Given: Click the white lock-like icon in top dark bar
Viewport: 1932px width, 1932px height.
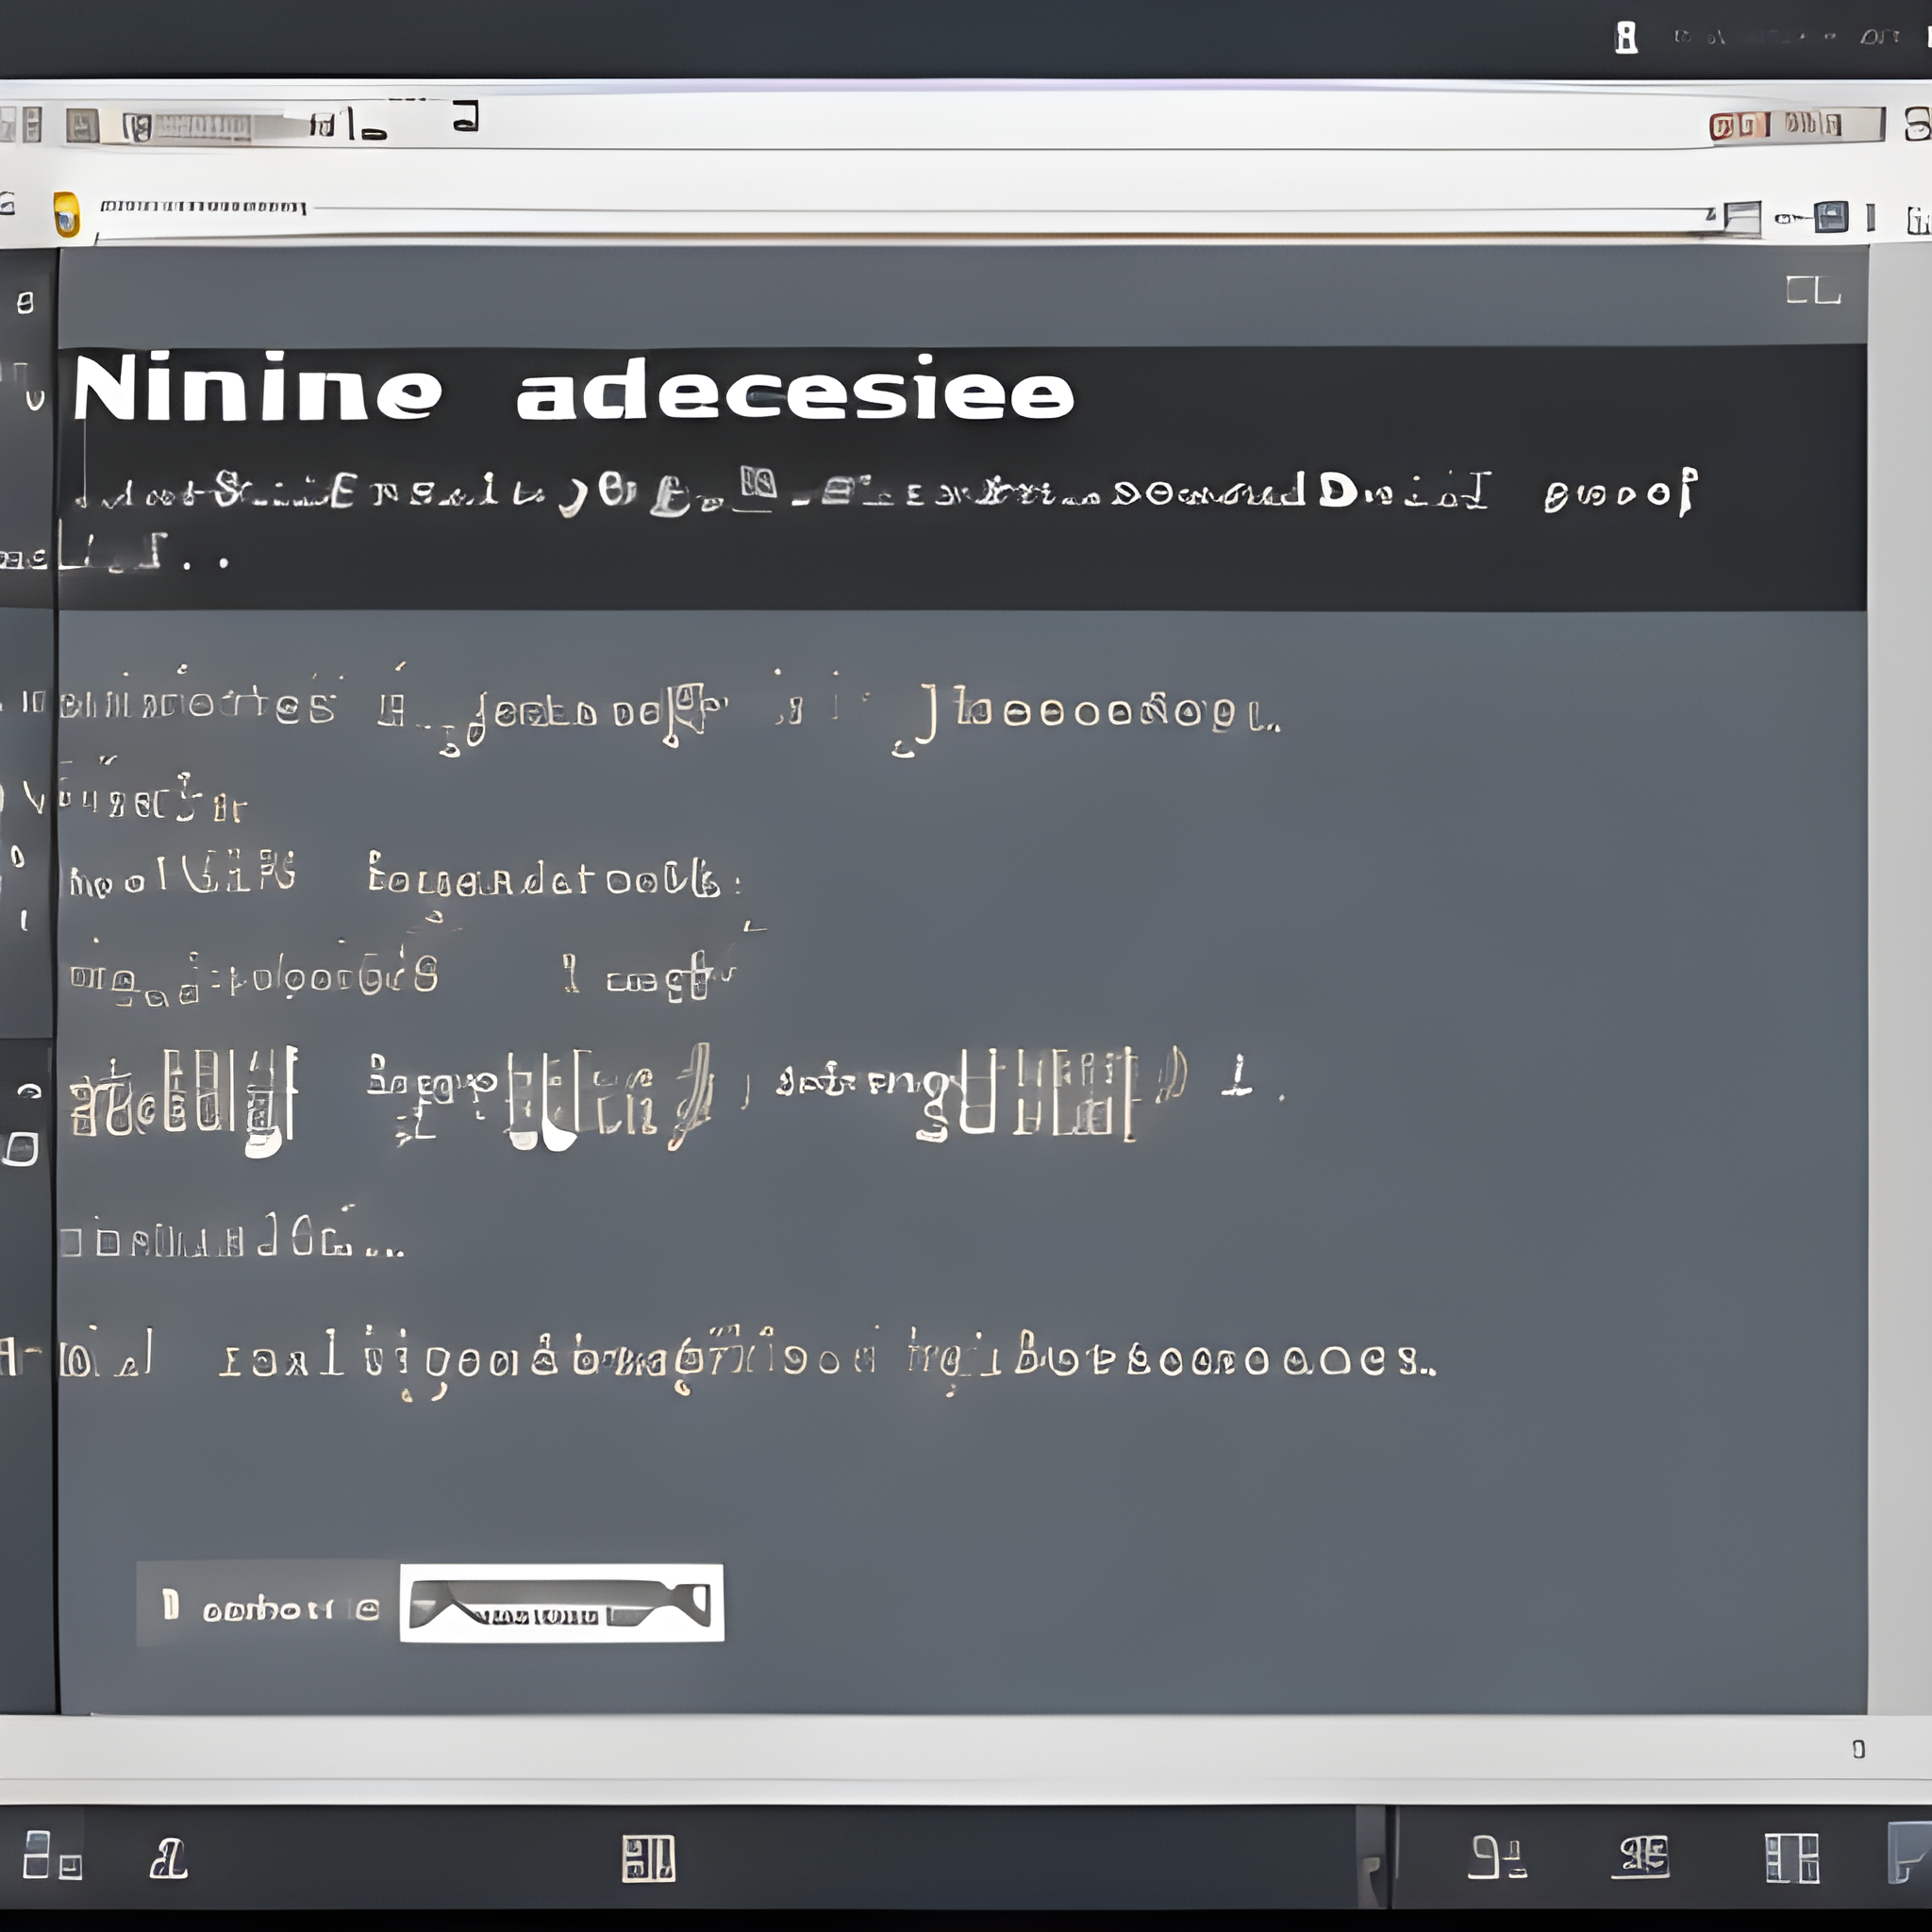Looking at the screenshot, I should 1627,38.
